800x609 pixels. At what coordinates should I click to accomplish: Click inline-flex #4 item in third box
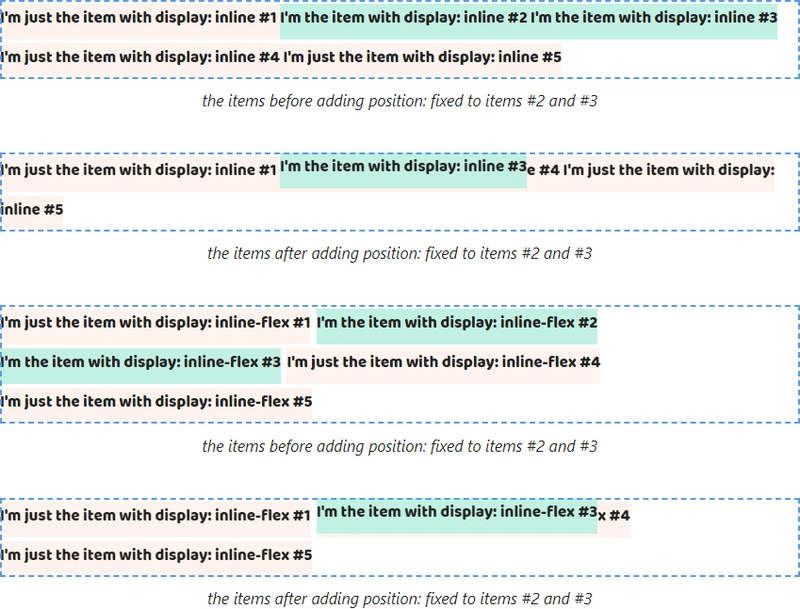coord(443,366)
